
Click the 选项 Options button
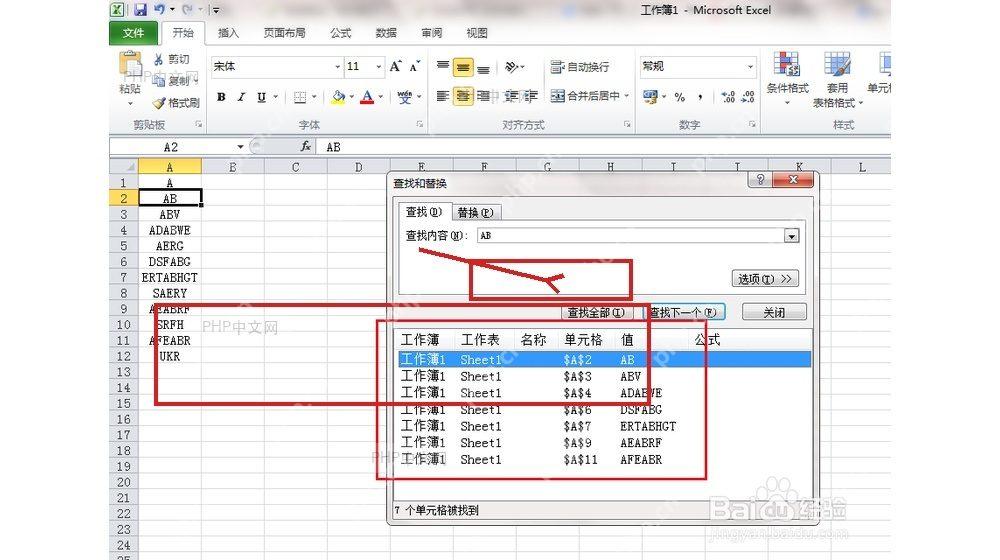click(765, 279)
